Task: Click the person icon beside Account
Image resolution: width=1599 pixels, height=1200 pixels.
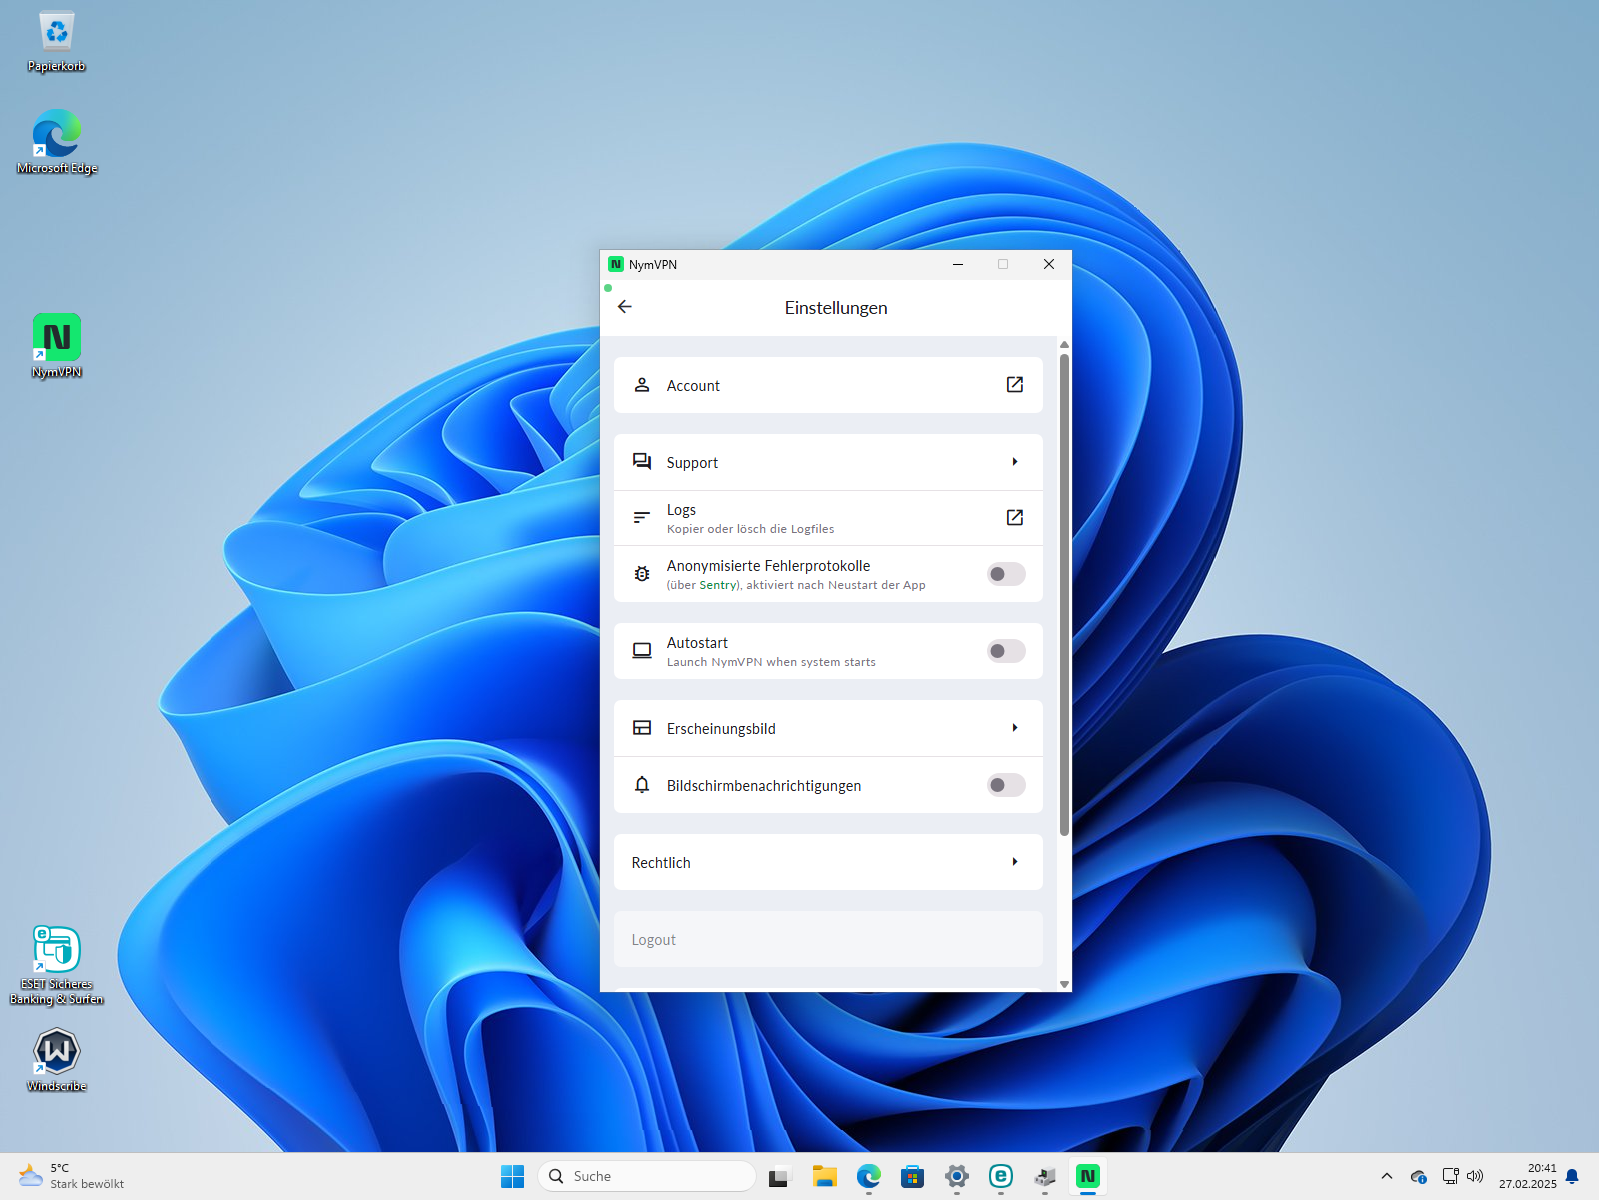Action: (x=642, y=385)
